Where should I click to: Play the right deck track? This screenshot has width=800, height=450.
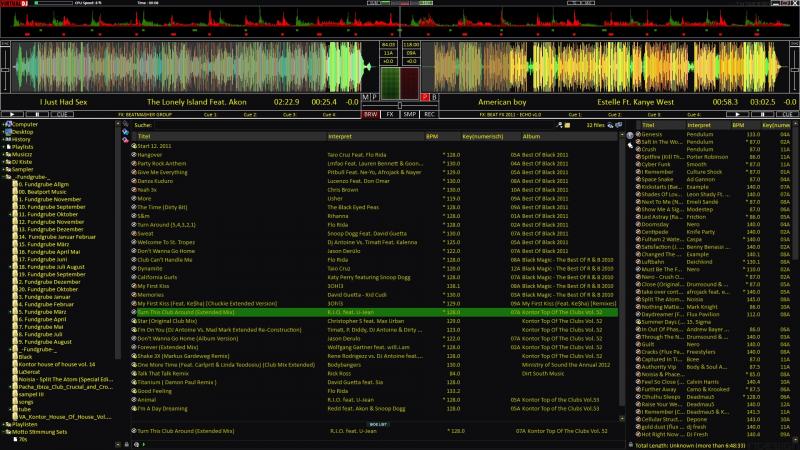pos(737,114)
